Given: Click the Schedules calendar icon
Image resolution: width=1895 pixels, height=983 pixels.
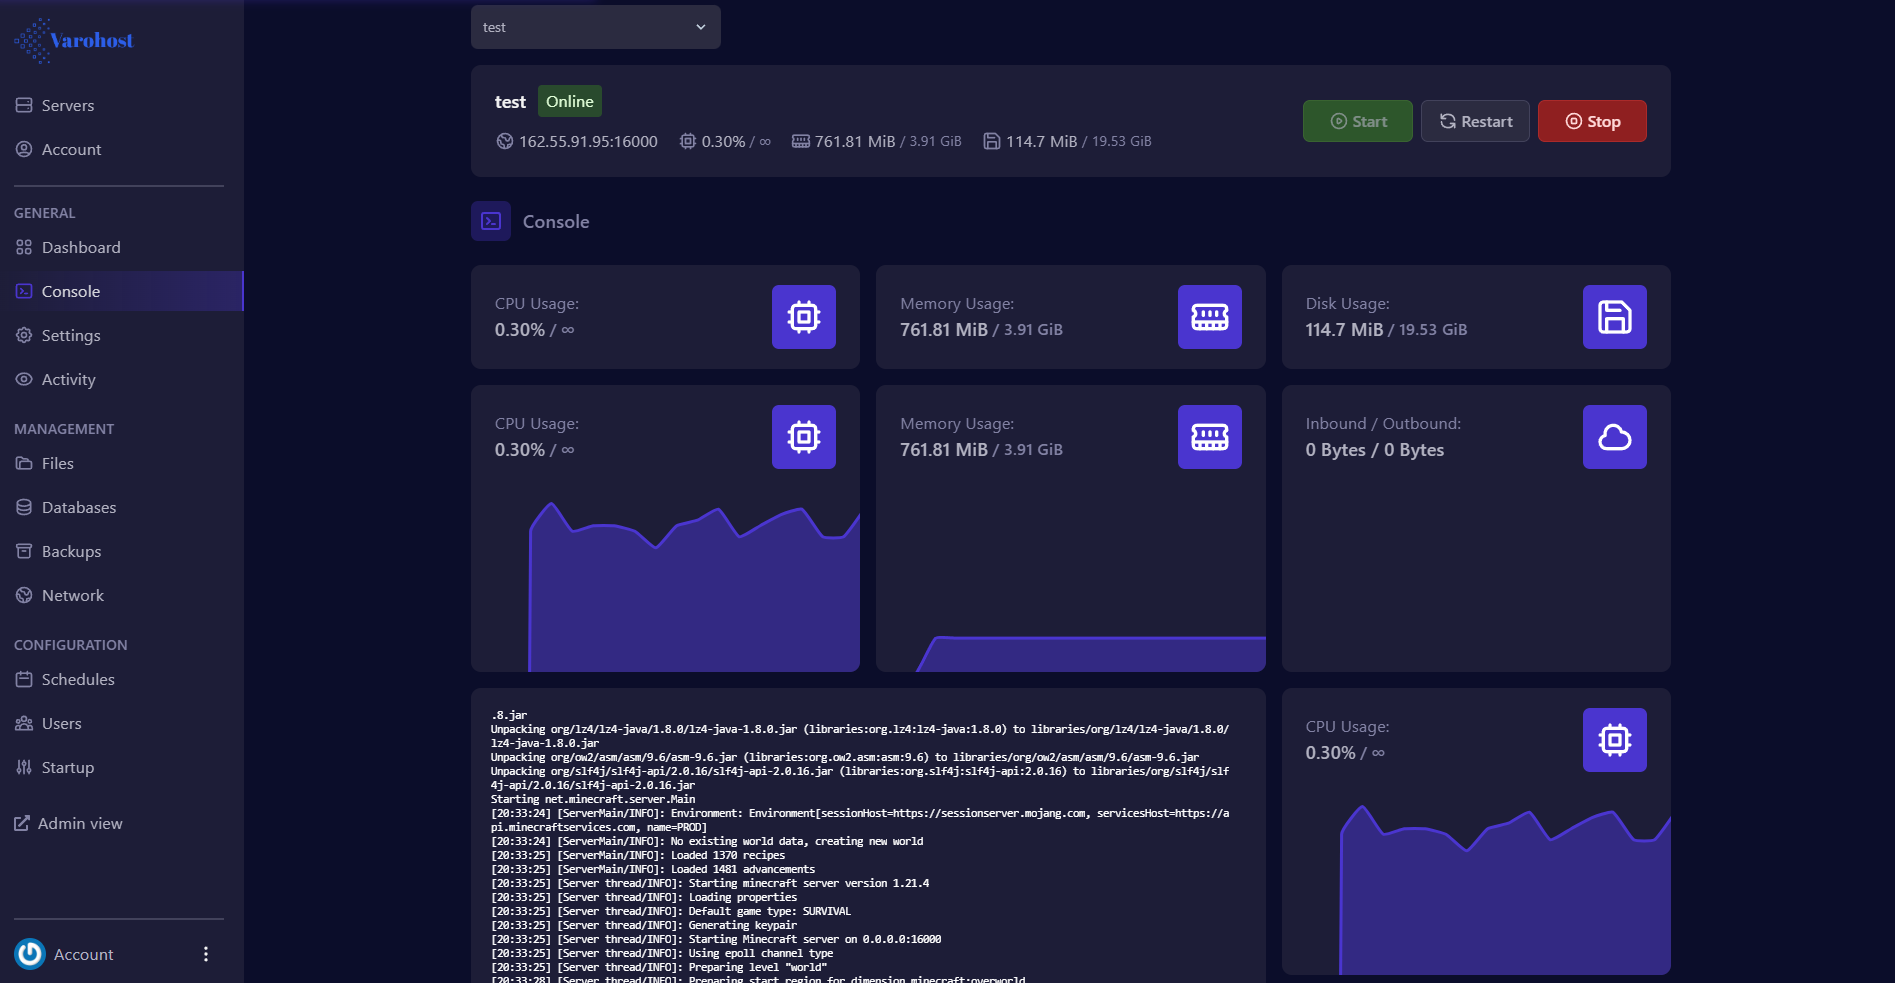Looking at the screenshot, I should tap(24, 679).
